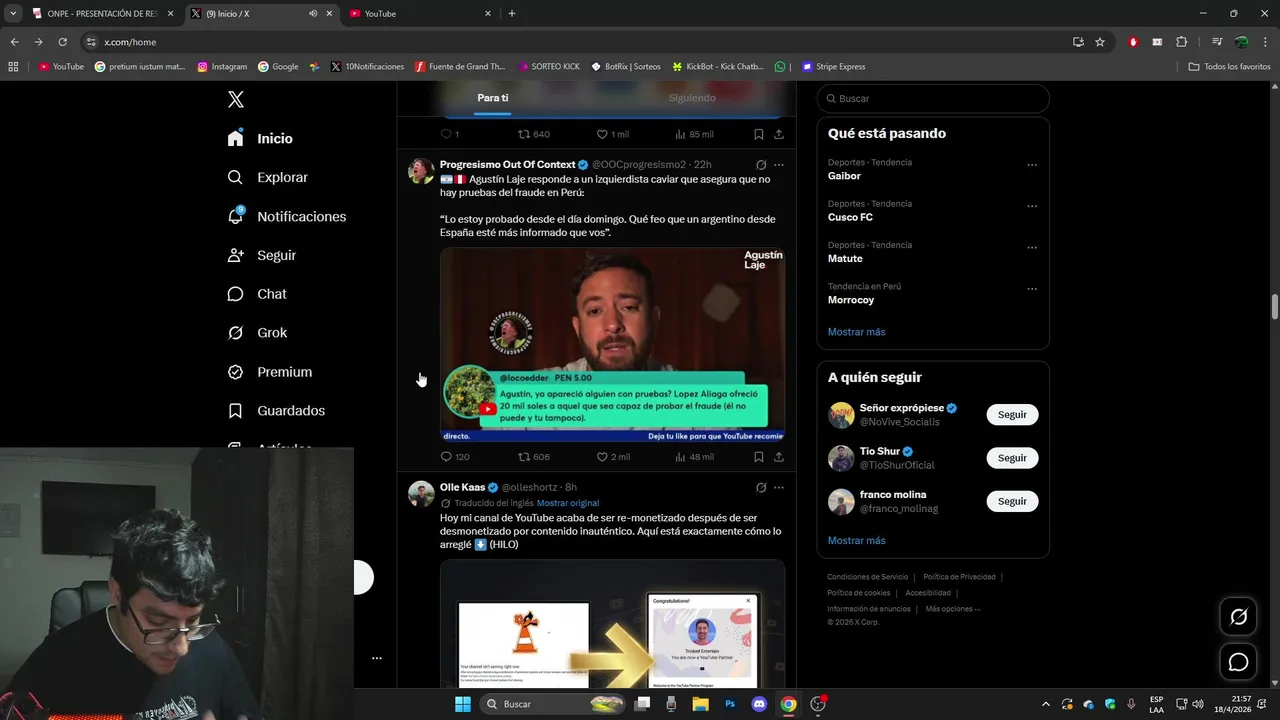Share the Progresismo Out Of Context post
The width and height of the screenshot is (1280, 720).
coord(779,457)
